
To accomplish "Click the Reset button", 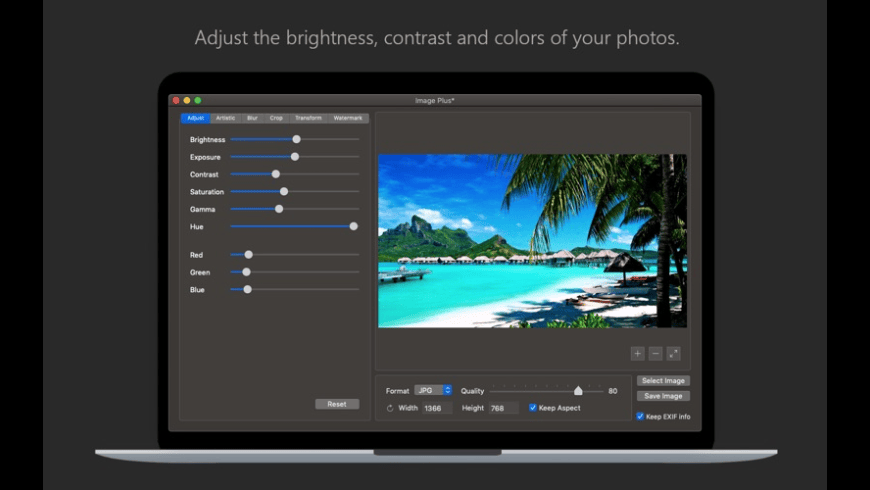I will pos(337,404).
